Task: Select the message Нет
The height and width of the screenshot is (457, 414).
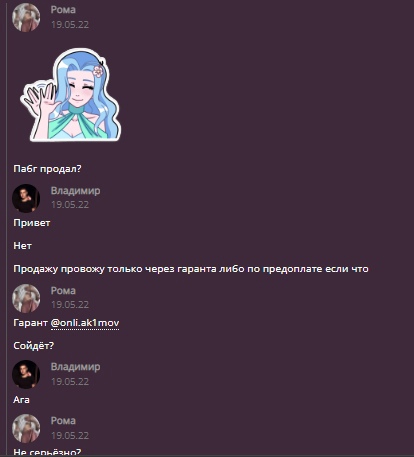Action: tap(22, 246)
